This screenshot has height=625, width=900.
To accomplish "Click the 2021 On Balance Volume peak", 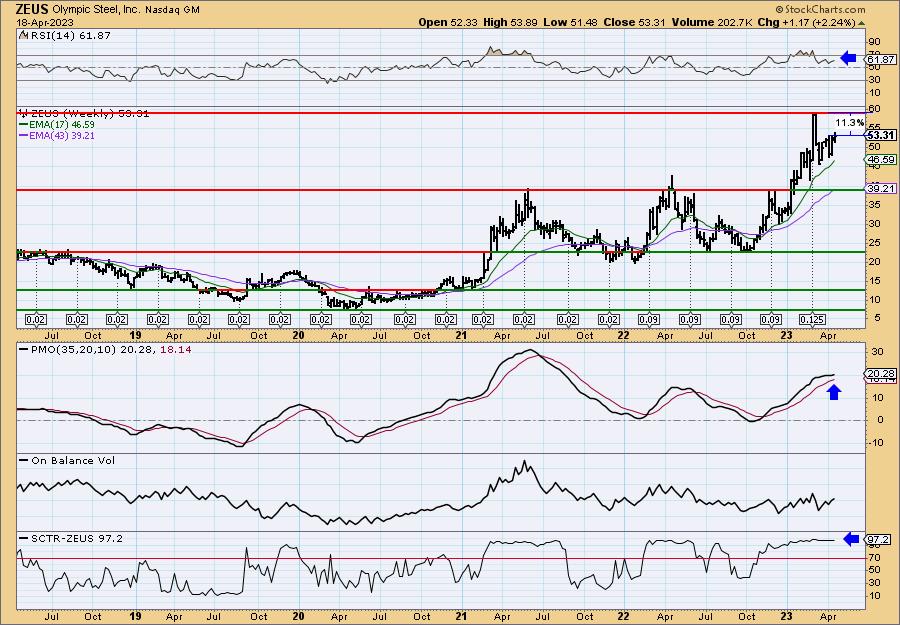I will (524, 463).
